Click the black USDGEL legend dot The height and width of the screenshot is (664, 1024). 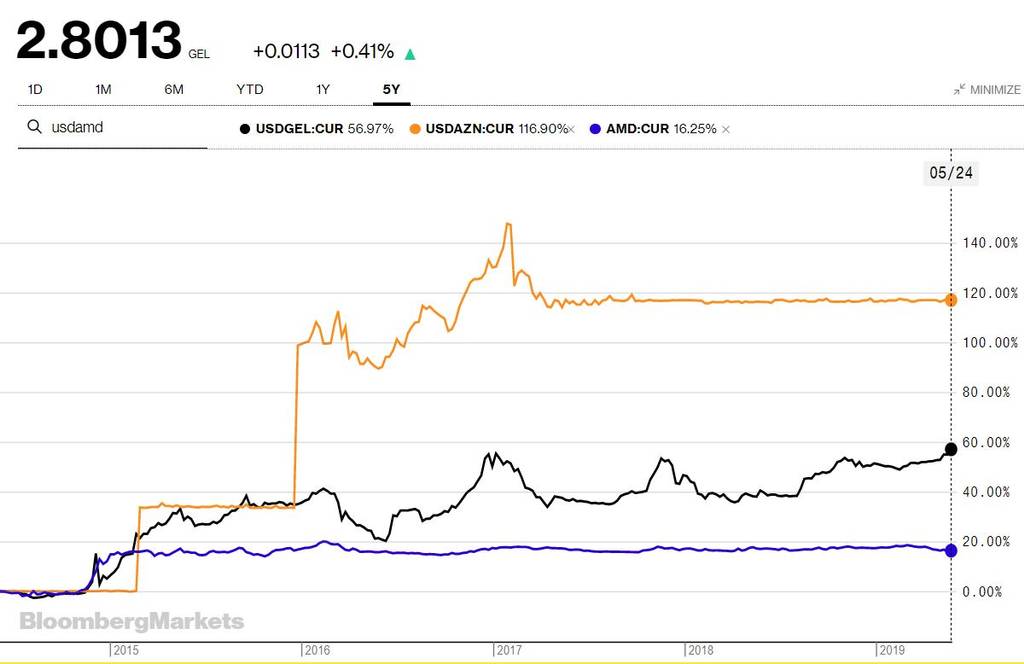tap(245, 129)
